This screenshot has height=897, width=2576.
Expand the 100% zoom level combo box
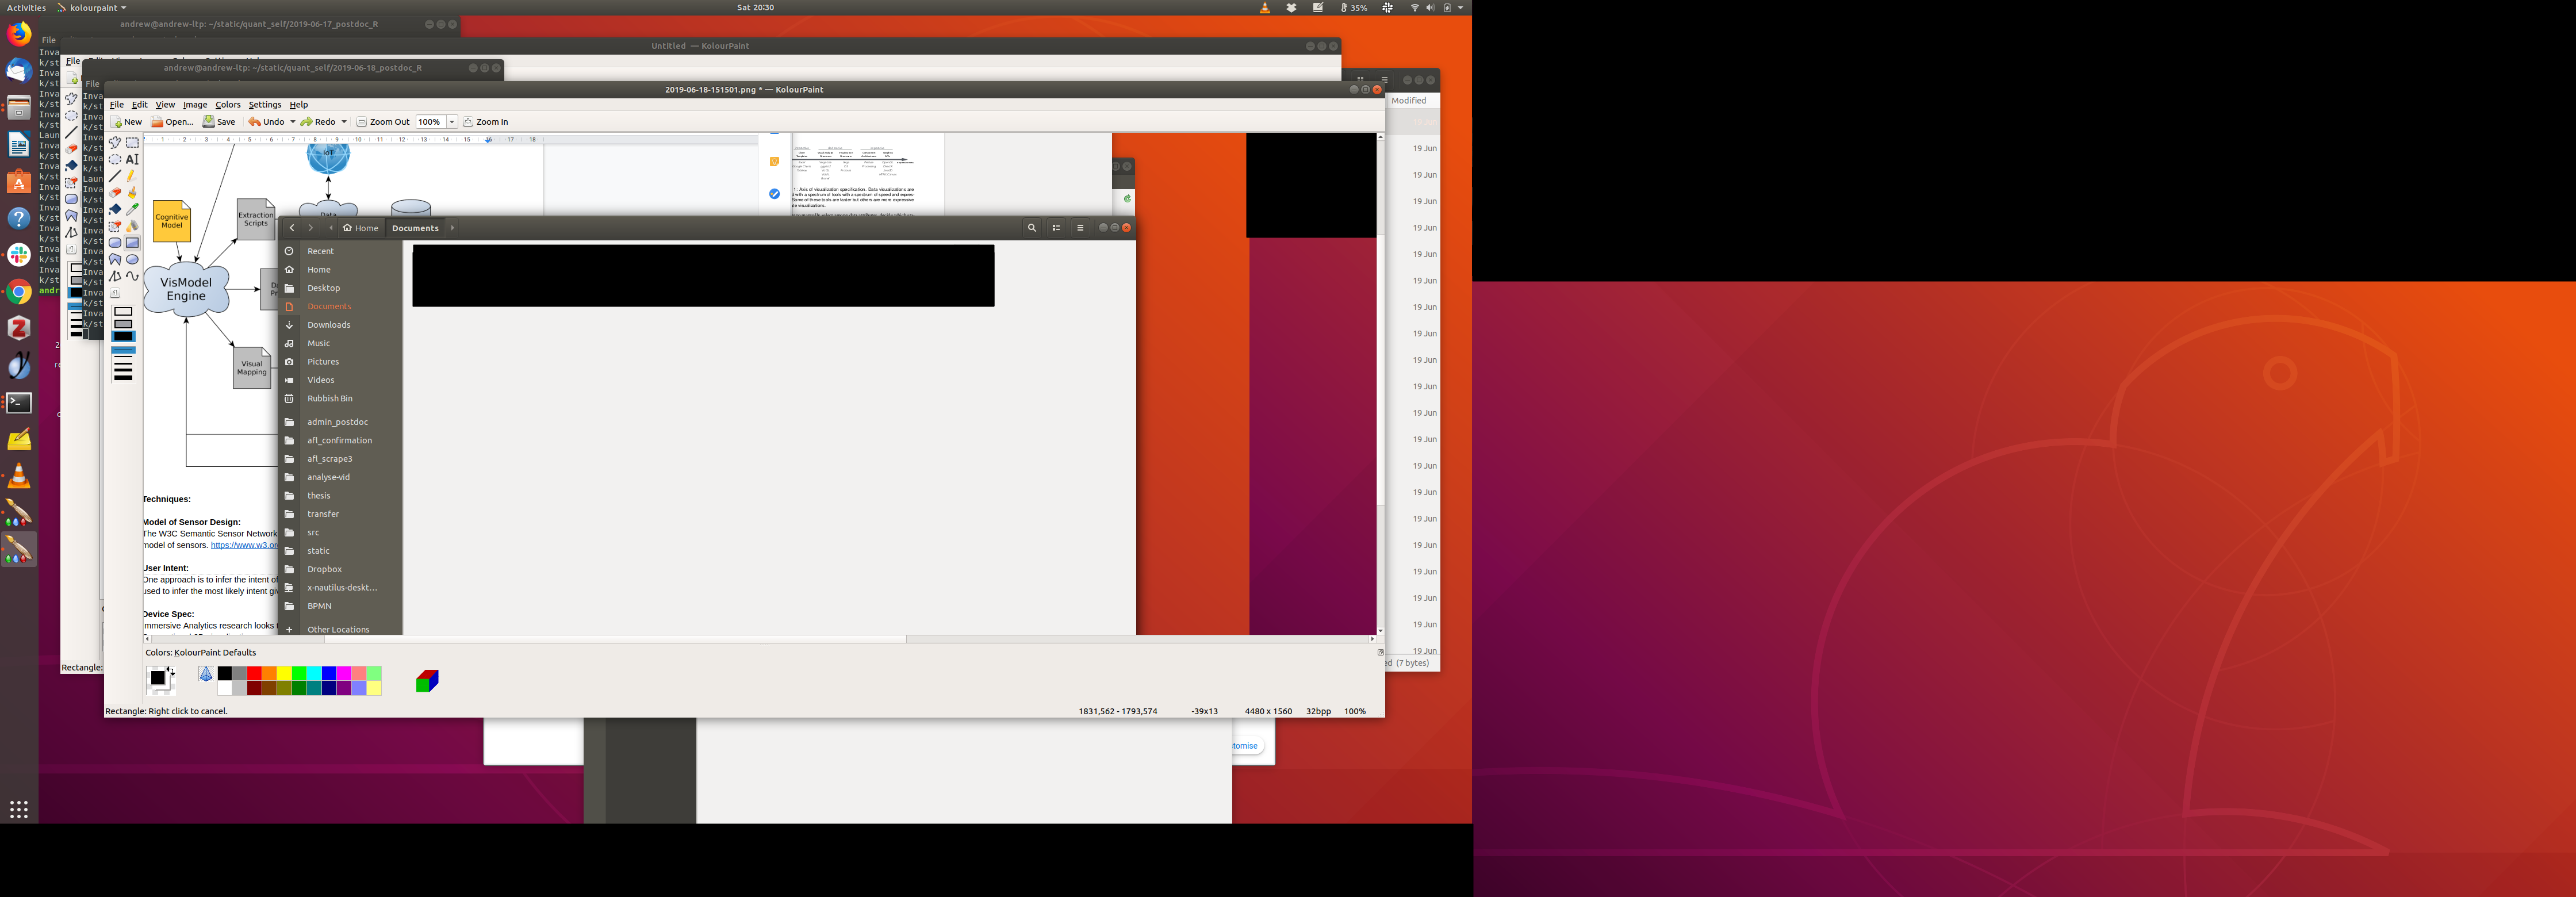click(x=452, y=122)
